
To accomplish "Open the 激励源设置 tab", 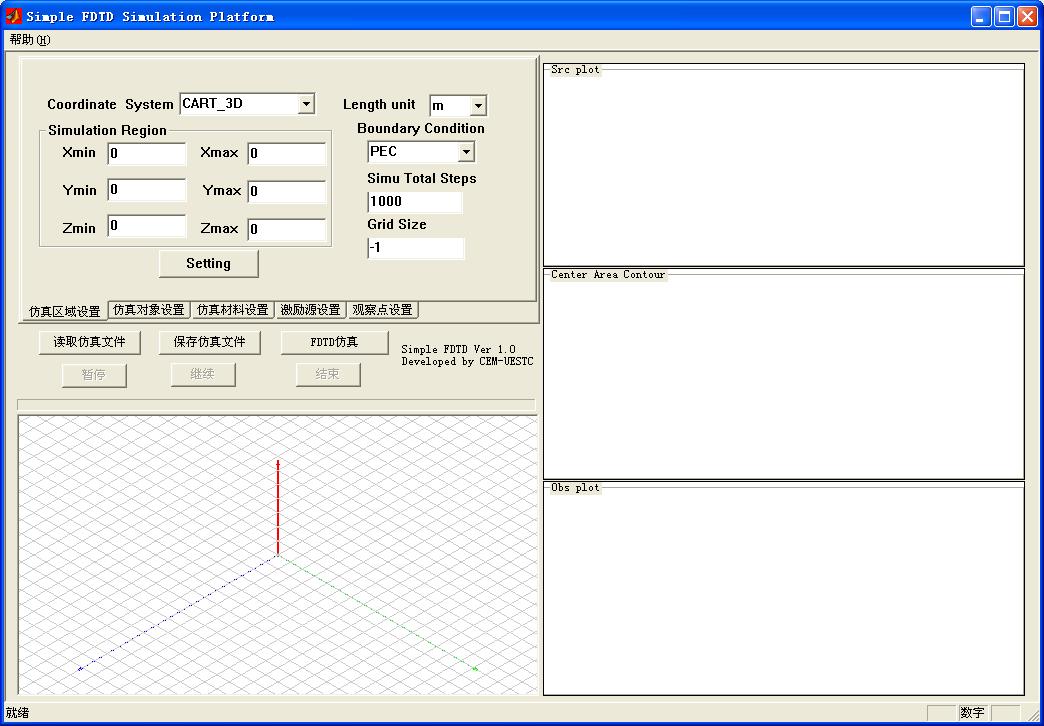I will (x=310, y=310).
